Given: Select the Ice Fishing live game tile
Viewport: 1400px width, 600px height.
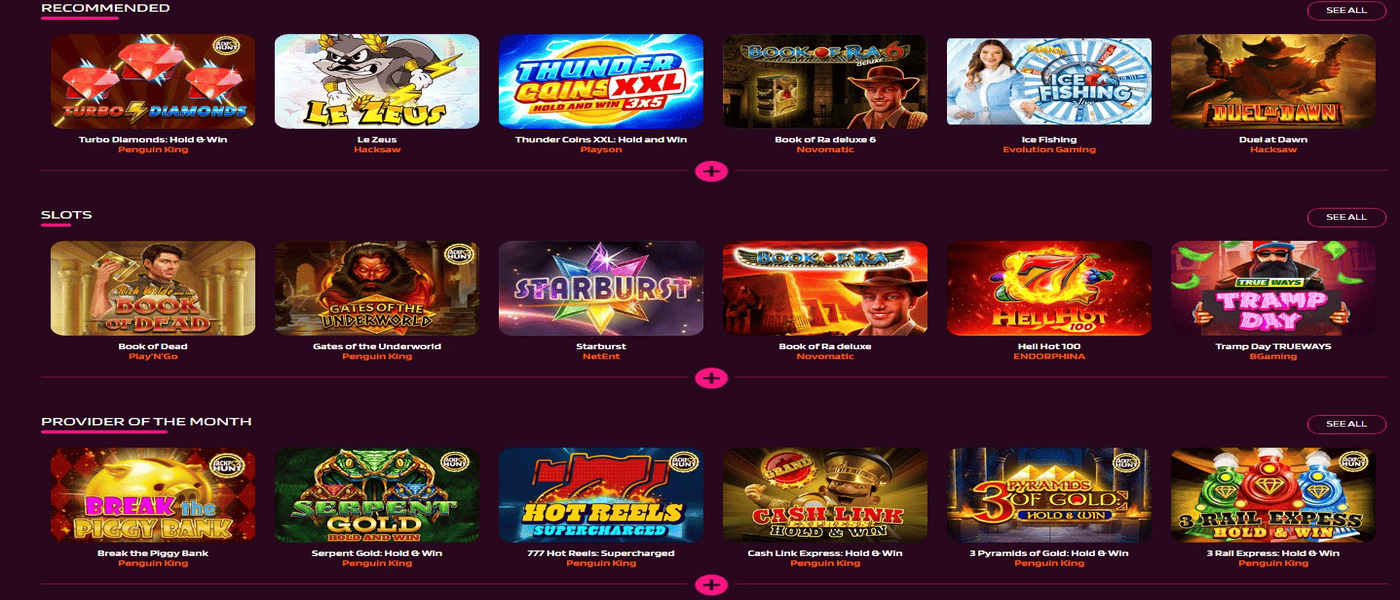Looking at the screenshot, I should [x=1049, y=81].
